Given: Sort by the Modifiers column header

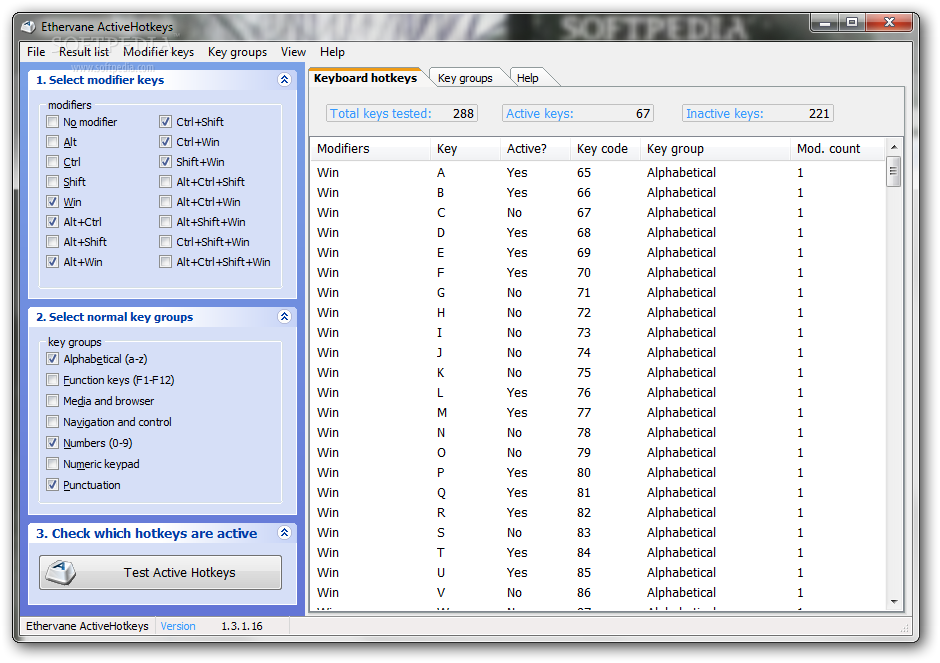Looking at the screenshot, I should point(370,149).
